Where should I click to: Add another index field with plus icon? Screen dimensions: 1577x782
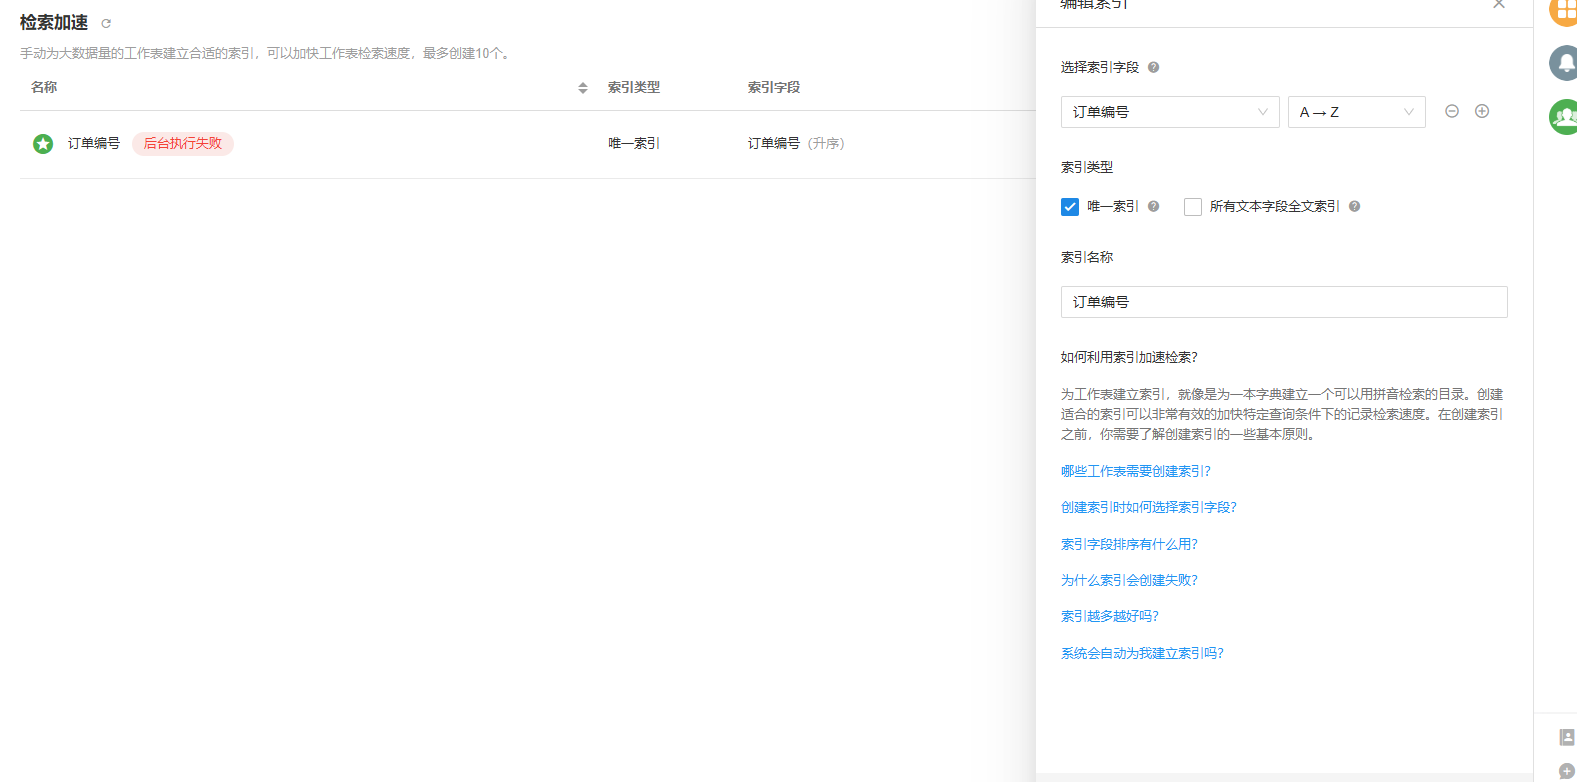pos(1482,111)
